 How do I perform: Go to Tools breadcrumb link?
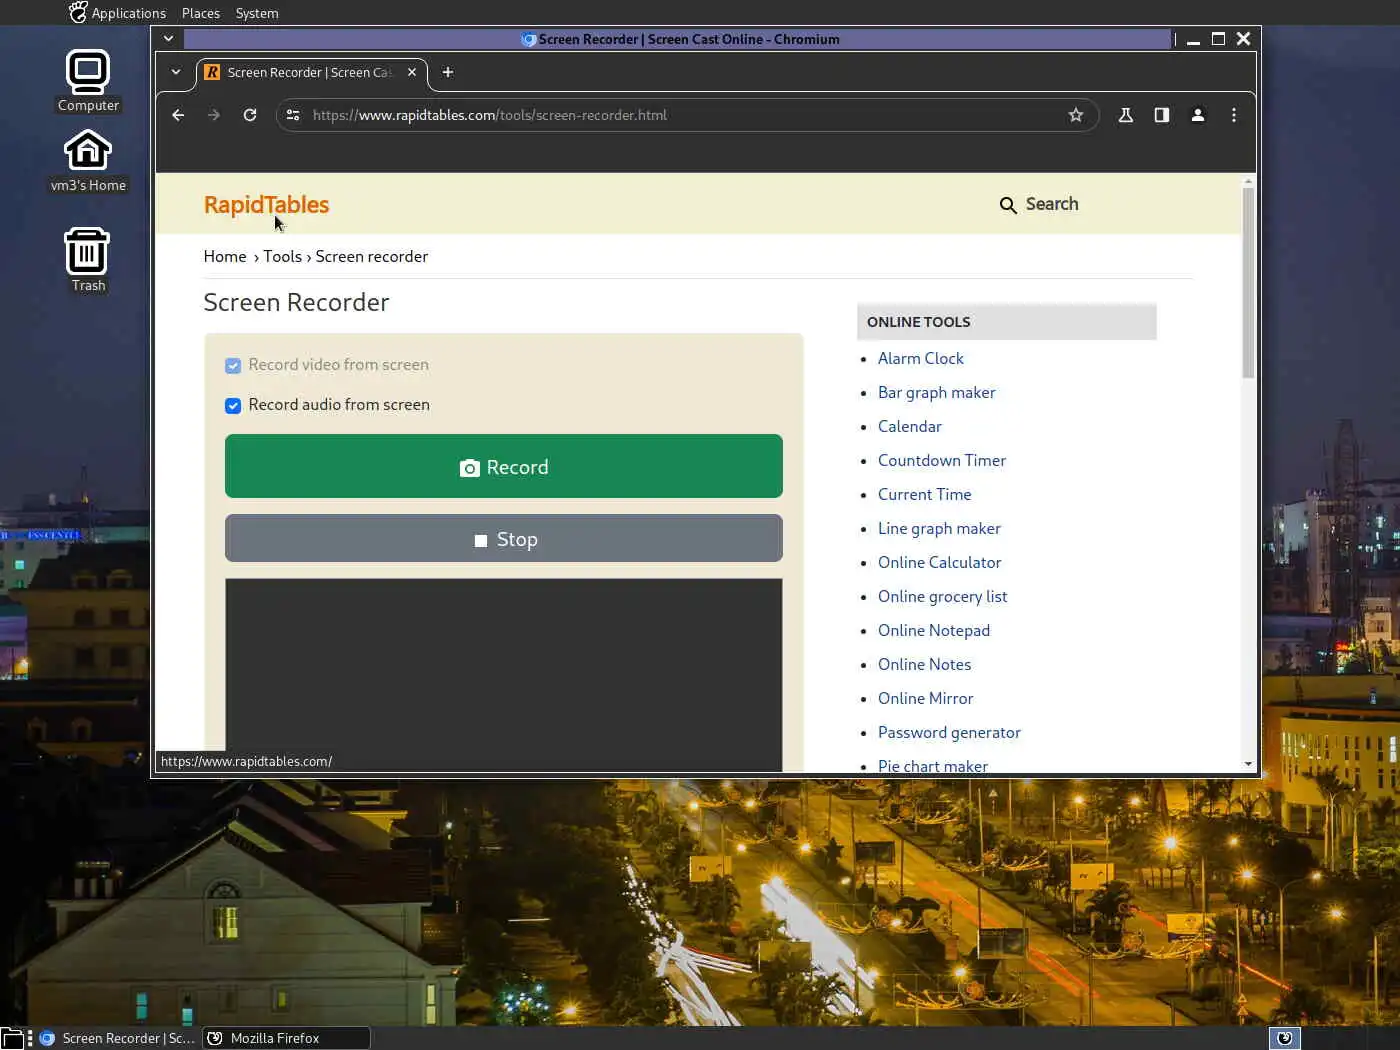pos(282,257)
